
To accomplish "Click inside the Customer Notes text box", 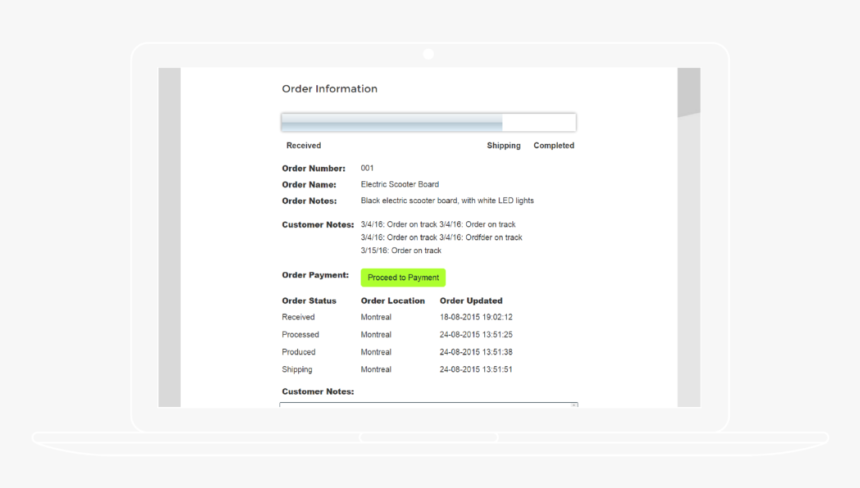I will point(428,404).
